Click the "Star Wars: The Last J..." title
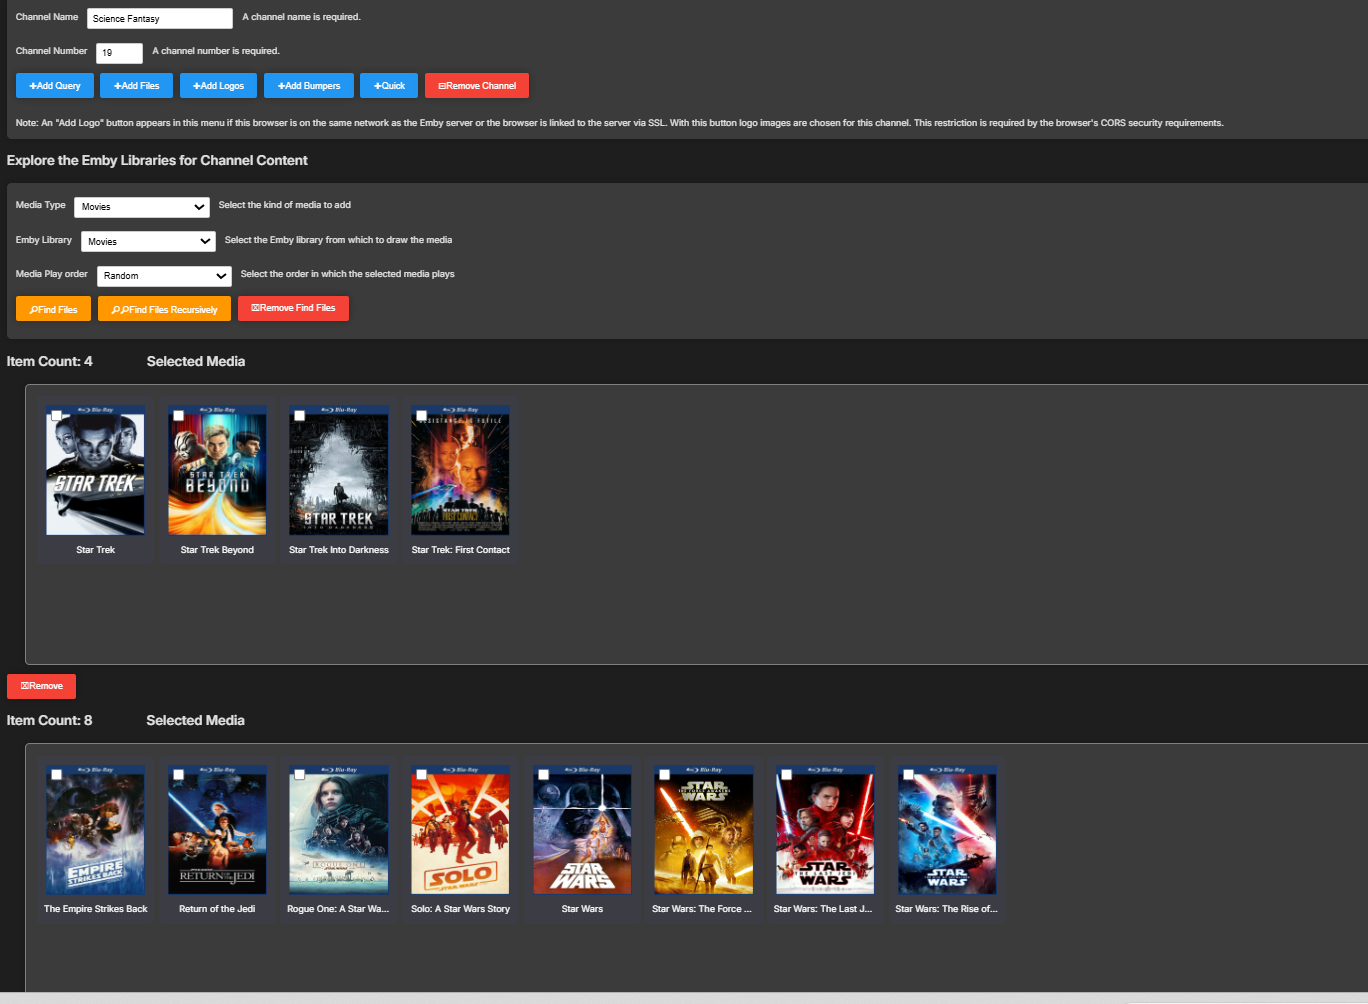The image size is (1368, 1004). pos(823,909)
